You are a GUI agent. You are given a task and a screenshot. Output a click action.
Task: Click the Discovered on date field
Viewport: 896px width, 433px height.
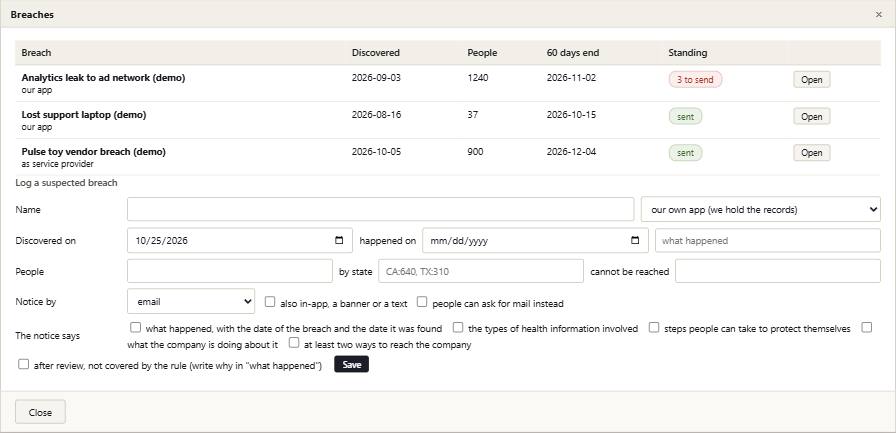[x=240, y=240]
